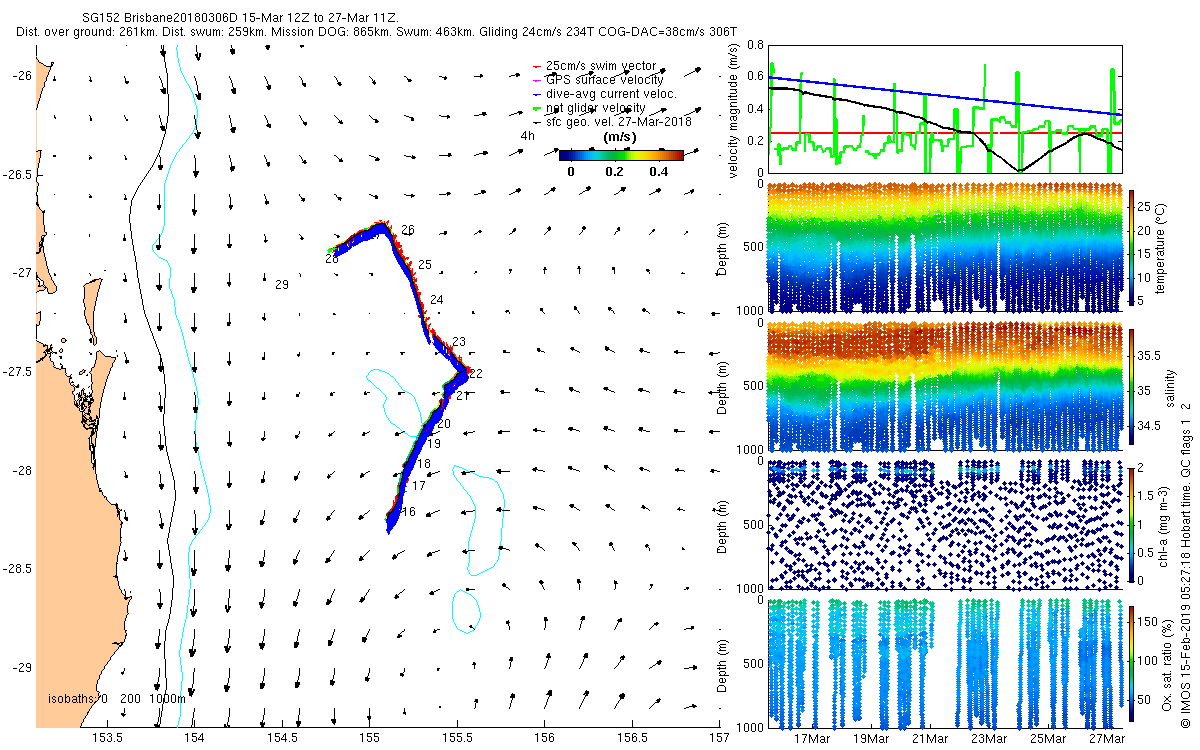Click the 'isobaths: 0 200 1000m' label
The height and width of the screenshot is (750, 1200).
click(117, 698)
